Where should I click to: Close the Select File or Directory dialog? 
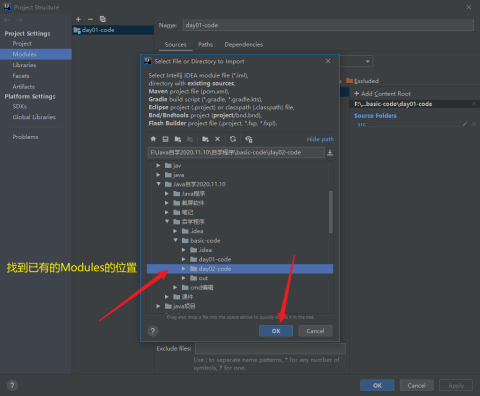point(328,61)
